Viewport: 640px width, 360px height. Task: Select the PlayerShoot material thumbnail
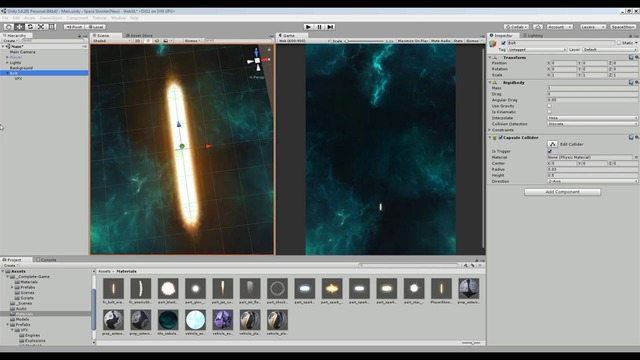click(441, 289)
